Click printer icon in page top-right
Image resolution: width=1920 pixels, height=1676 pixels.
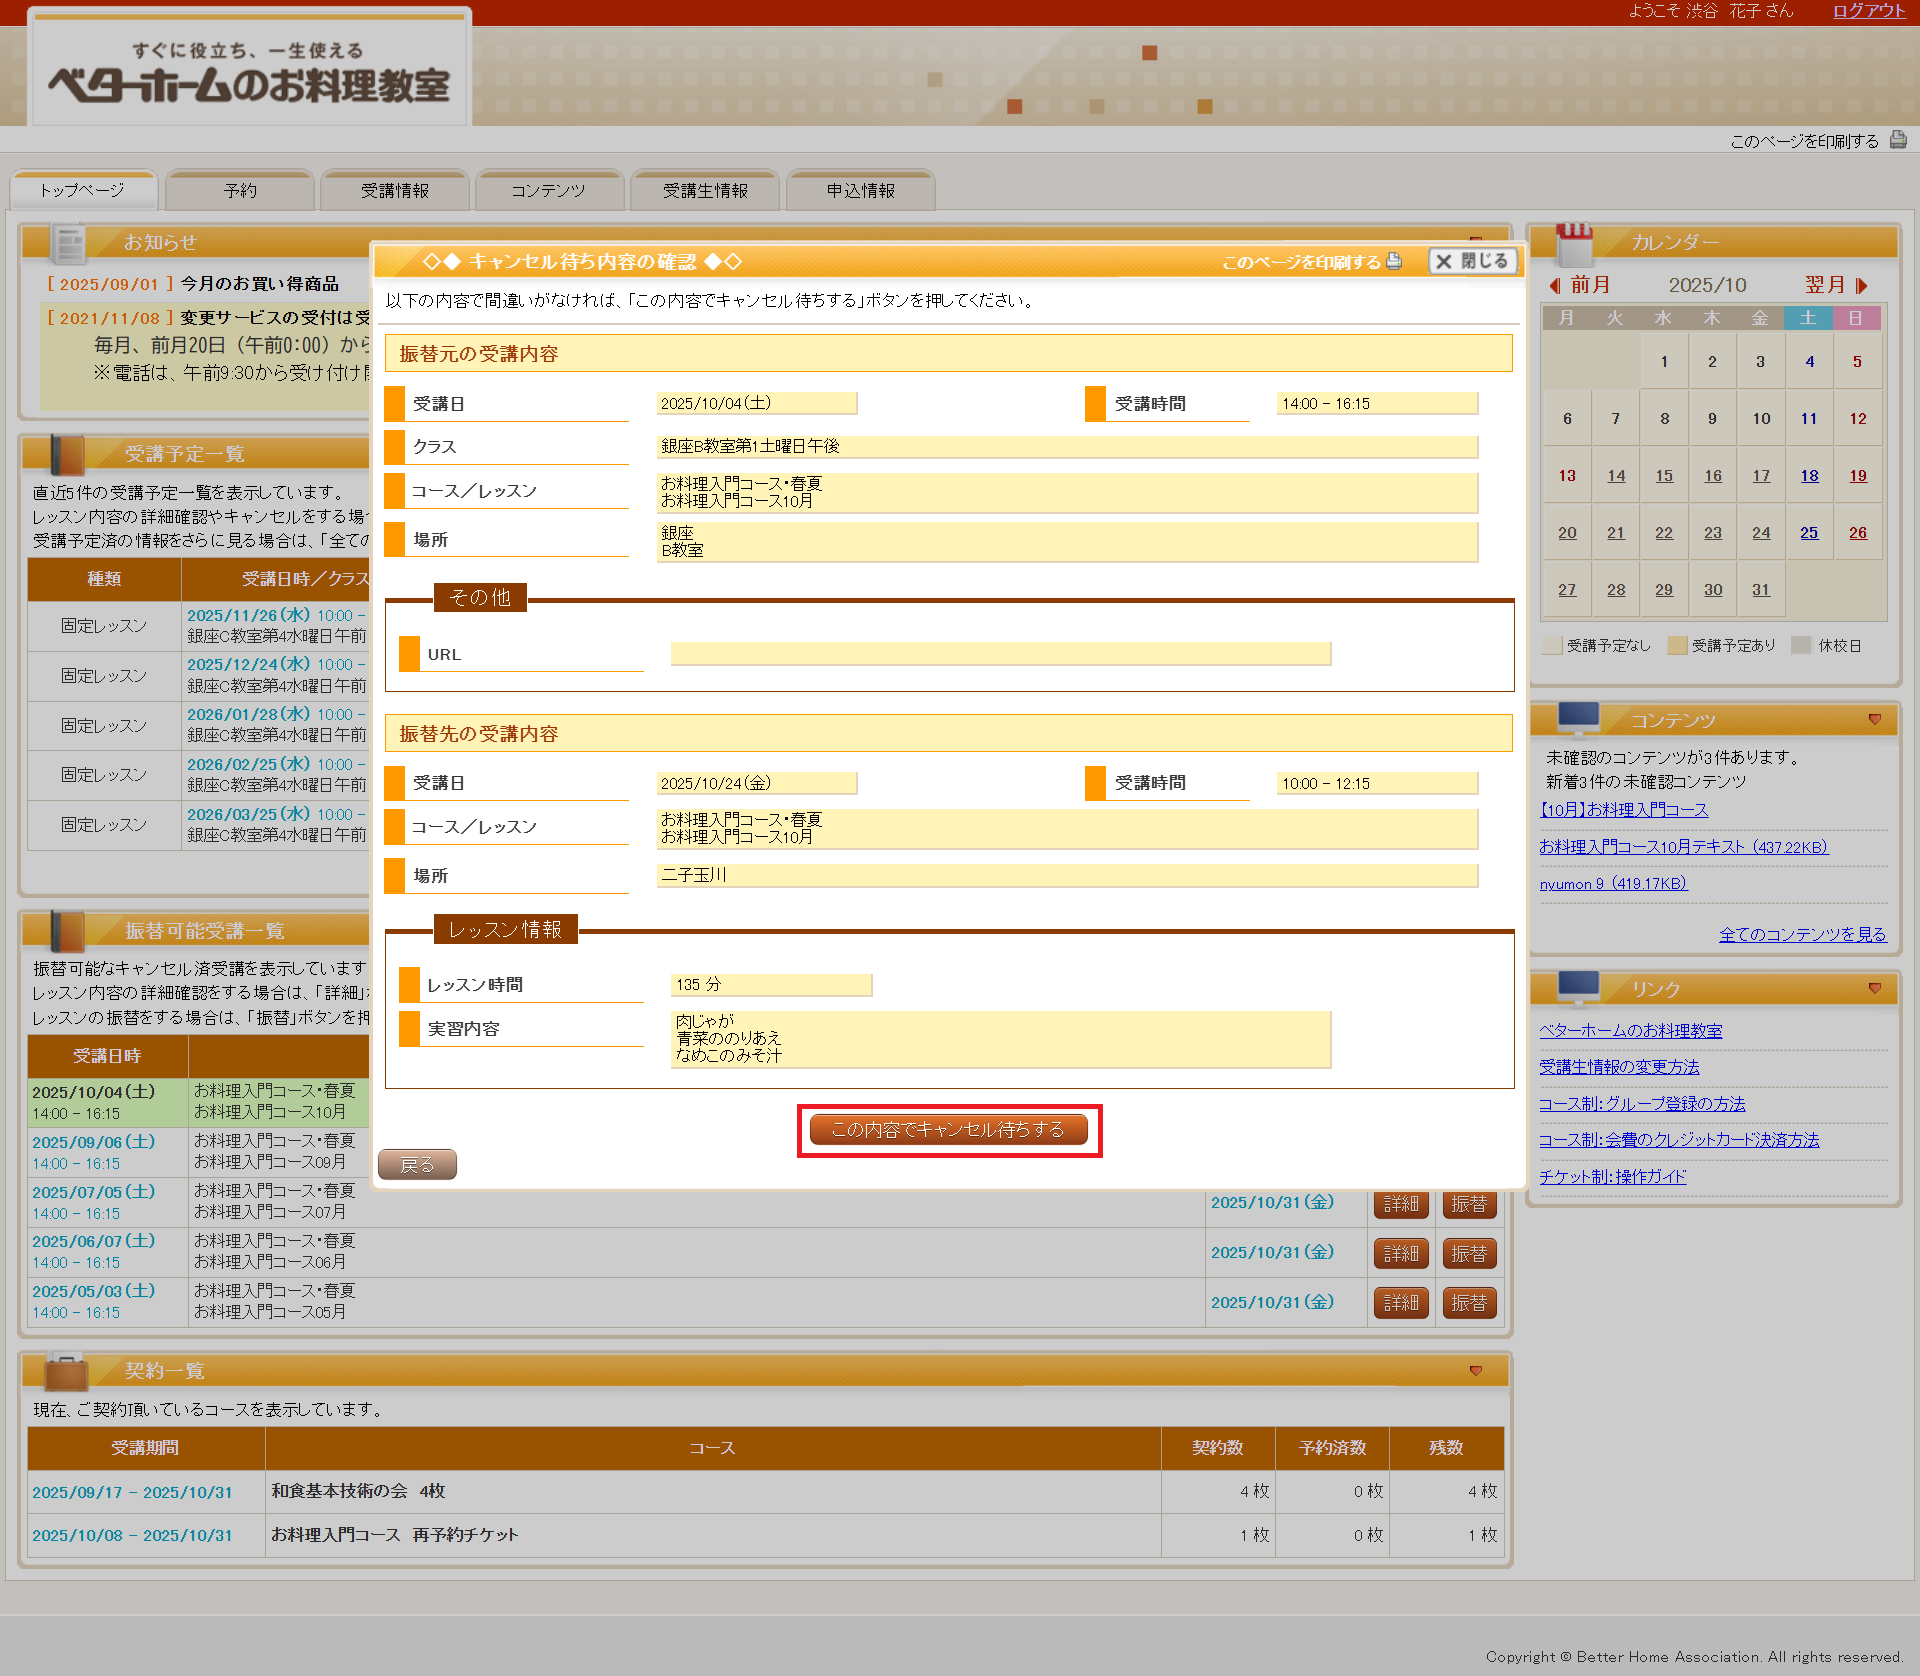(x=1897, y=140)
